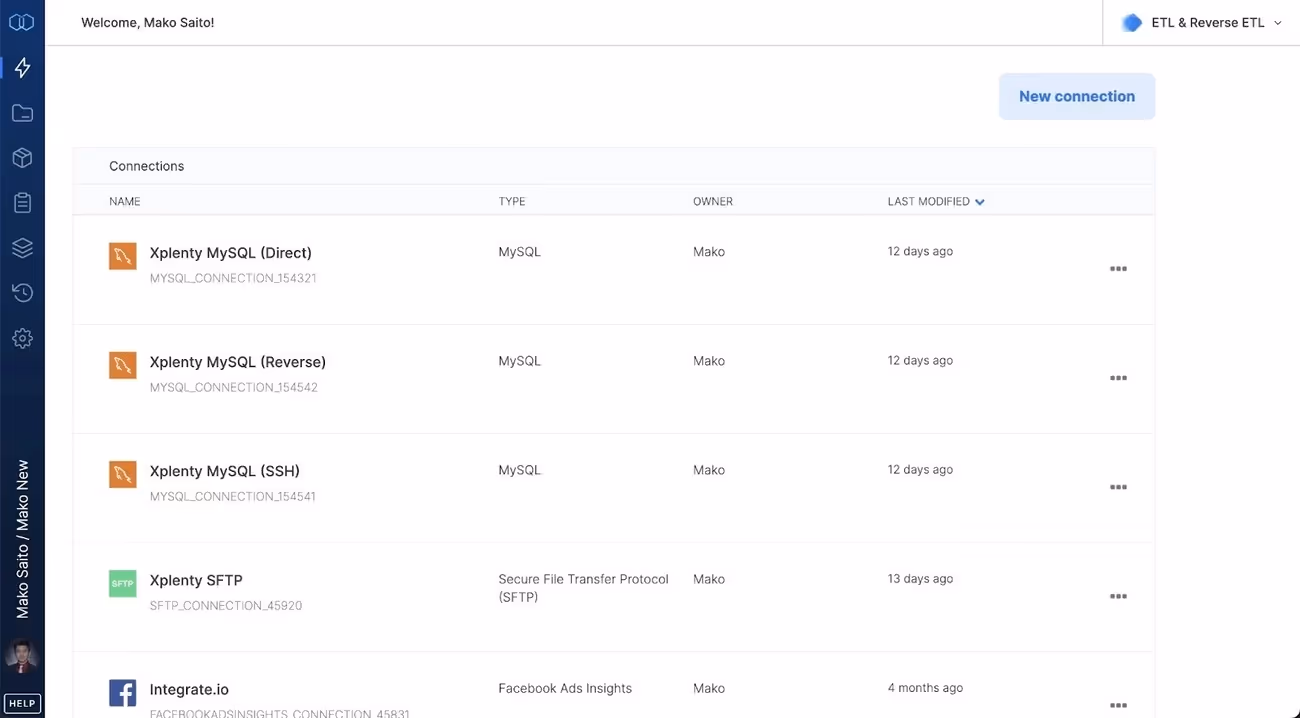Viewport: 1300px width, 718px height.
Task: Open the history clock icon in sidebar
Action: 22,293
